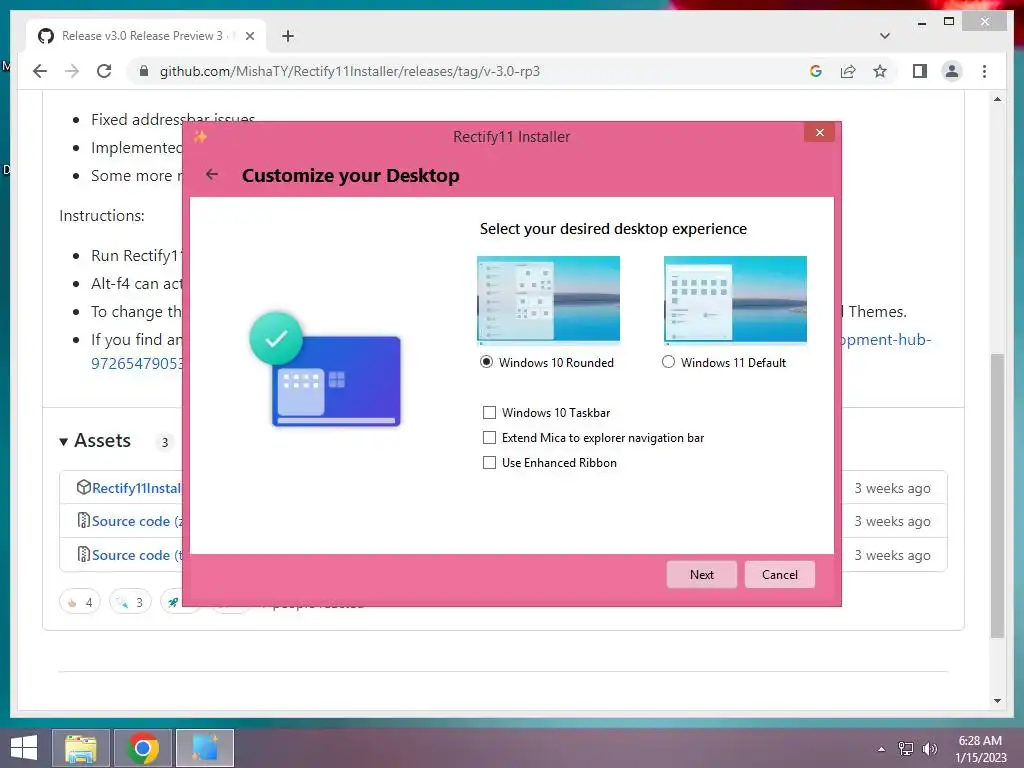Click the page scrollbar down arrow

click(997, 701)
